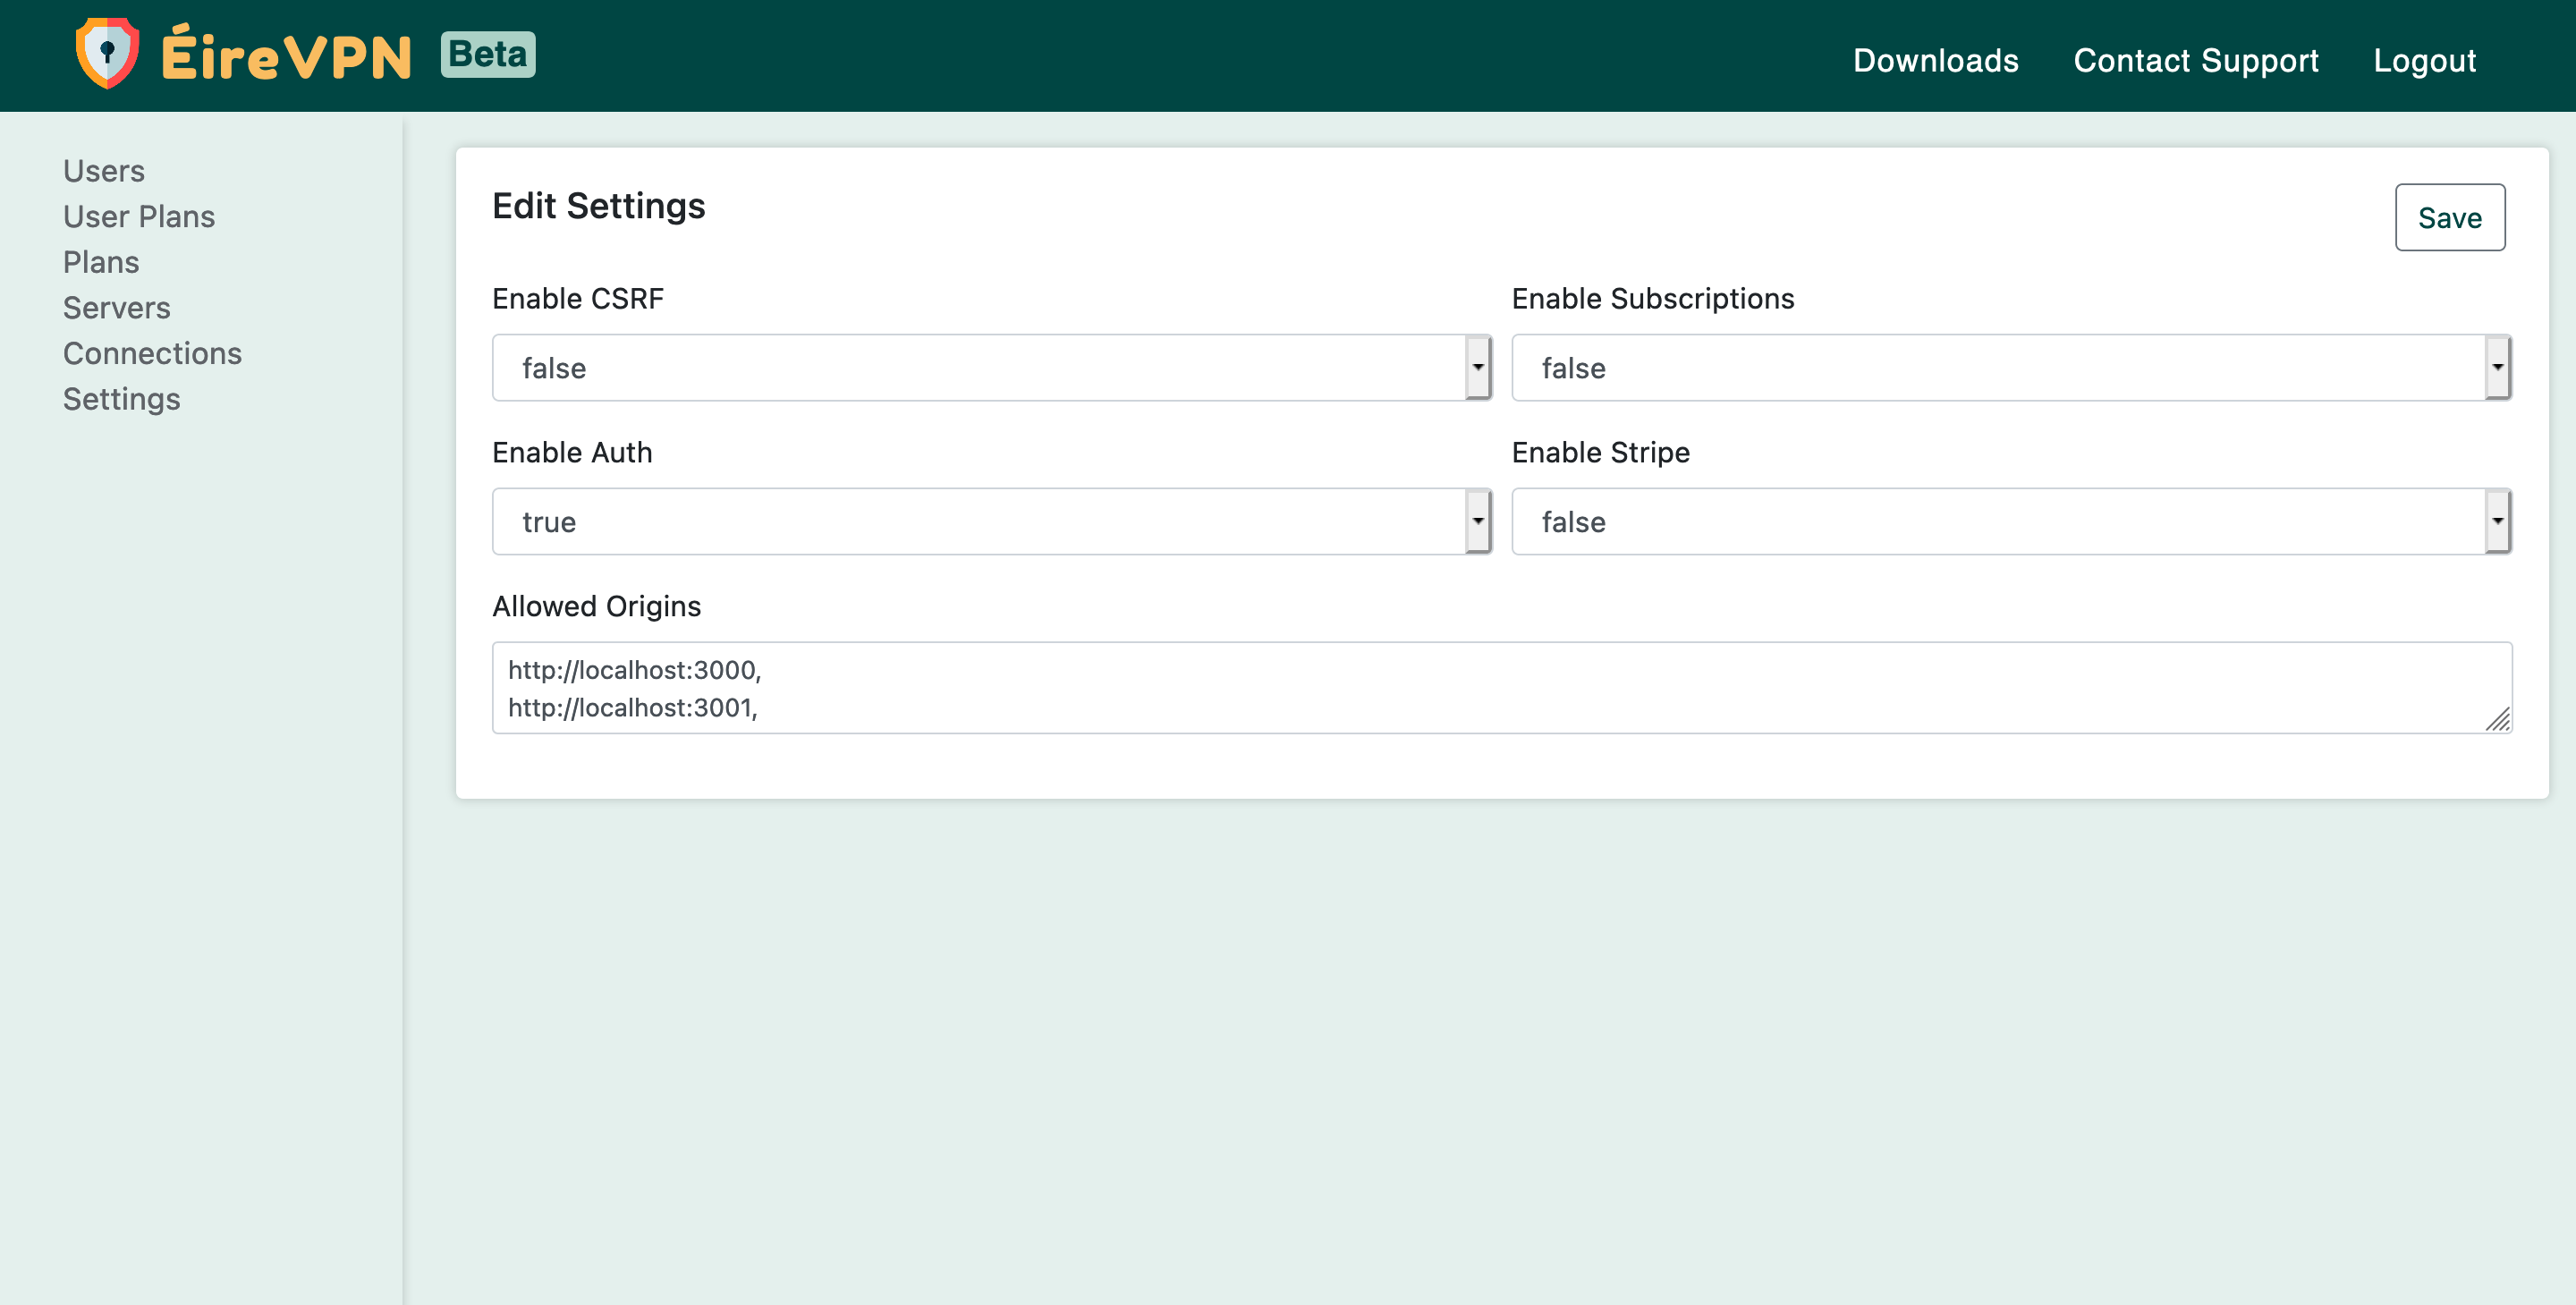Open the User Plans page
2576x1305 pixels.
point(140,216)
